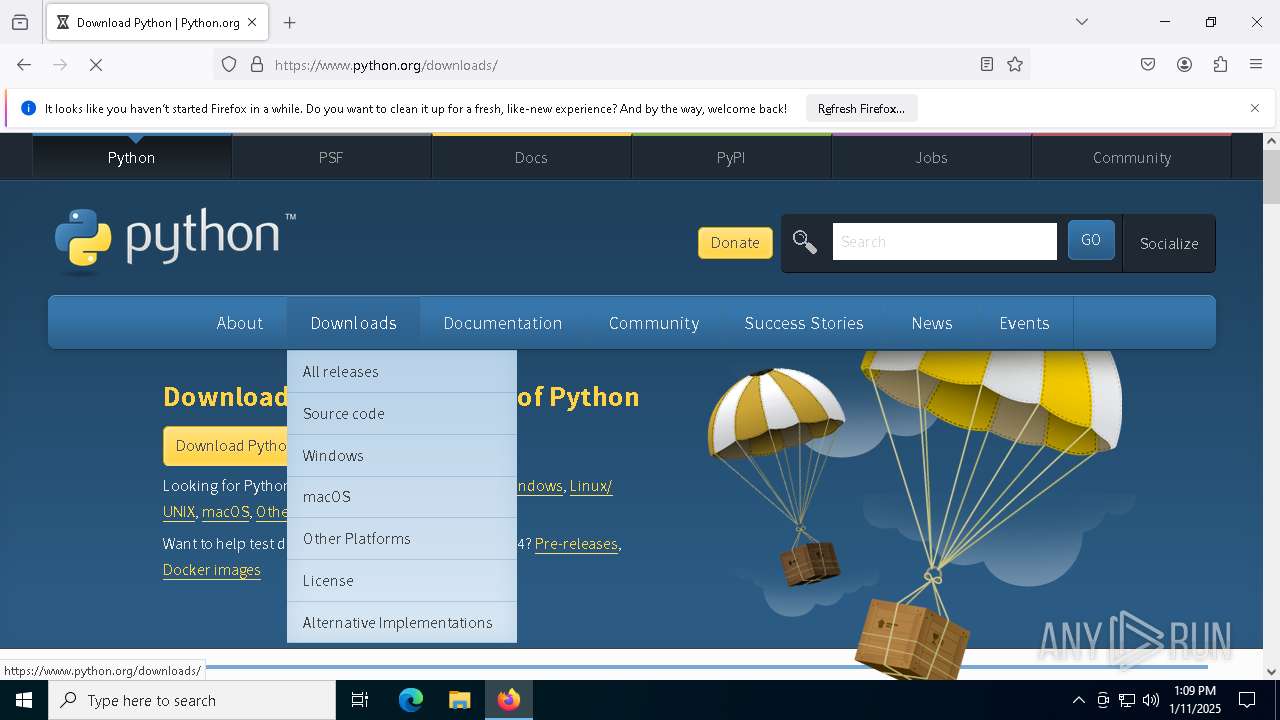This screenshot has height=720, width=1280.
Task: Follow the Docker images link
Action: [212, 570]
